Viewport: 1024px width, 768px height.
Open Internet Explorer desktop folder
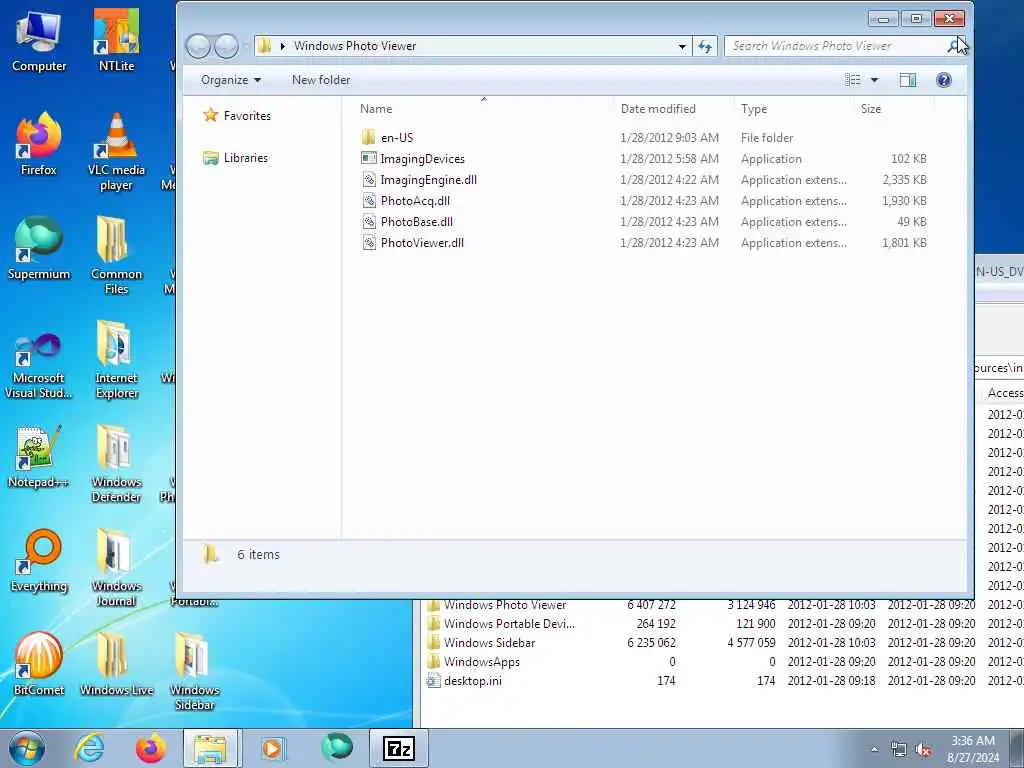[116, 359]
